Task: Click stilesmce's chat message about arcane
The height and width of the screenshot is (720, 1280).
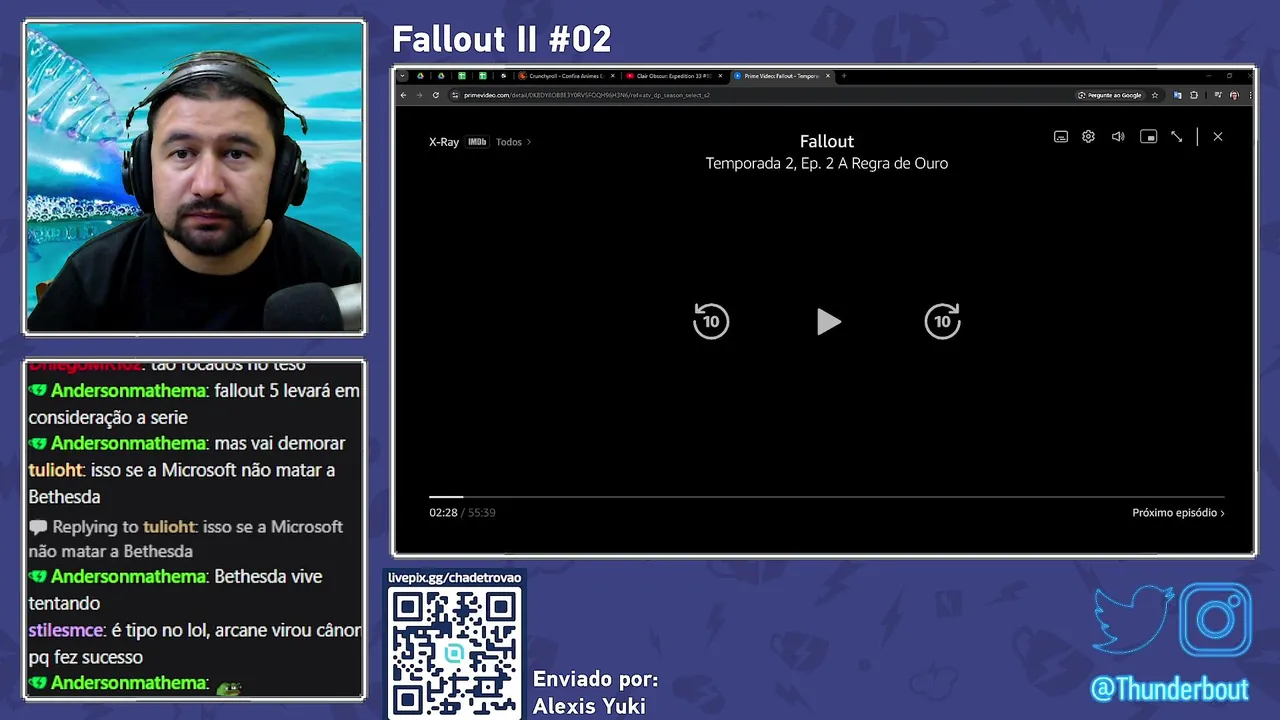Action: [x=194, y=644]
